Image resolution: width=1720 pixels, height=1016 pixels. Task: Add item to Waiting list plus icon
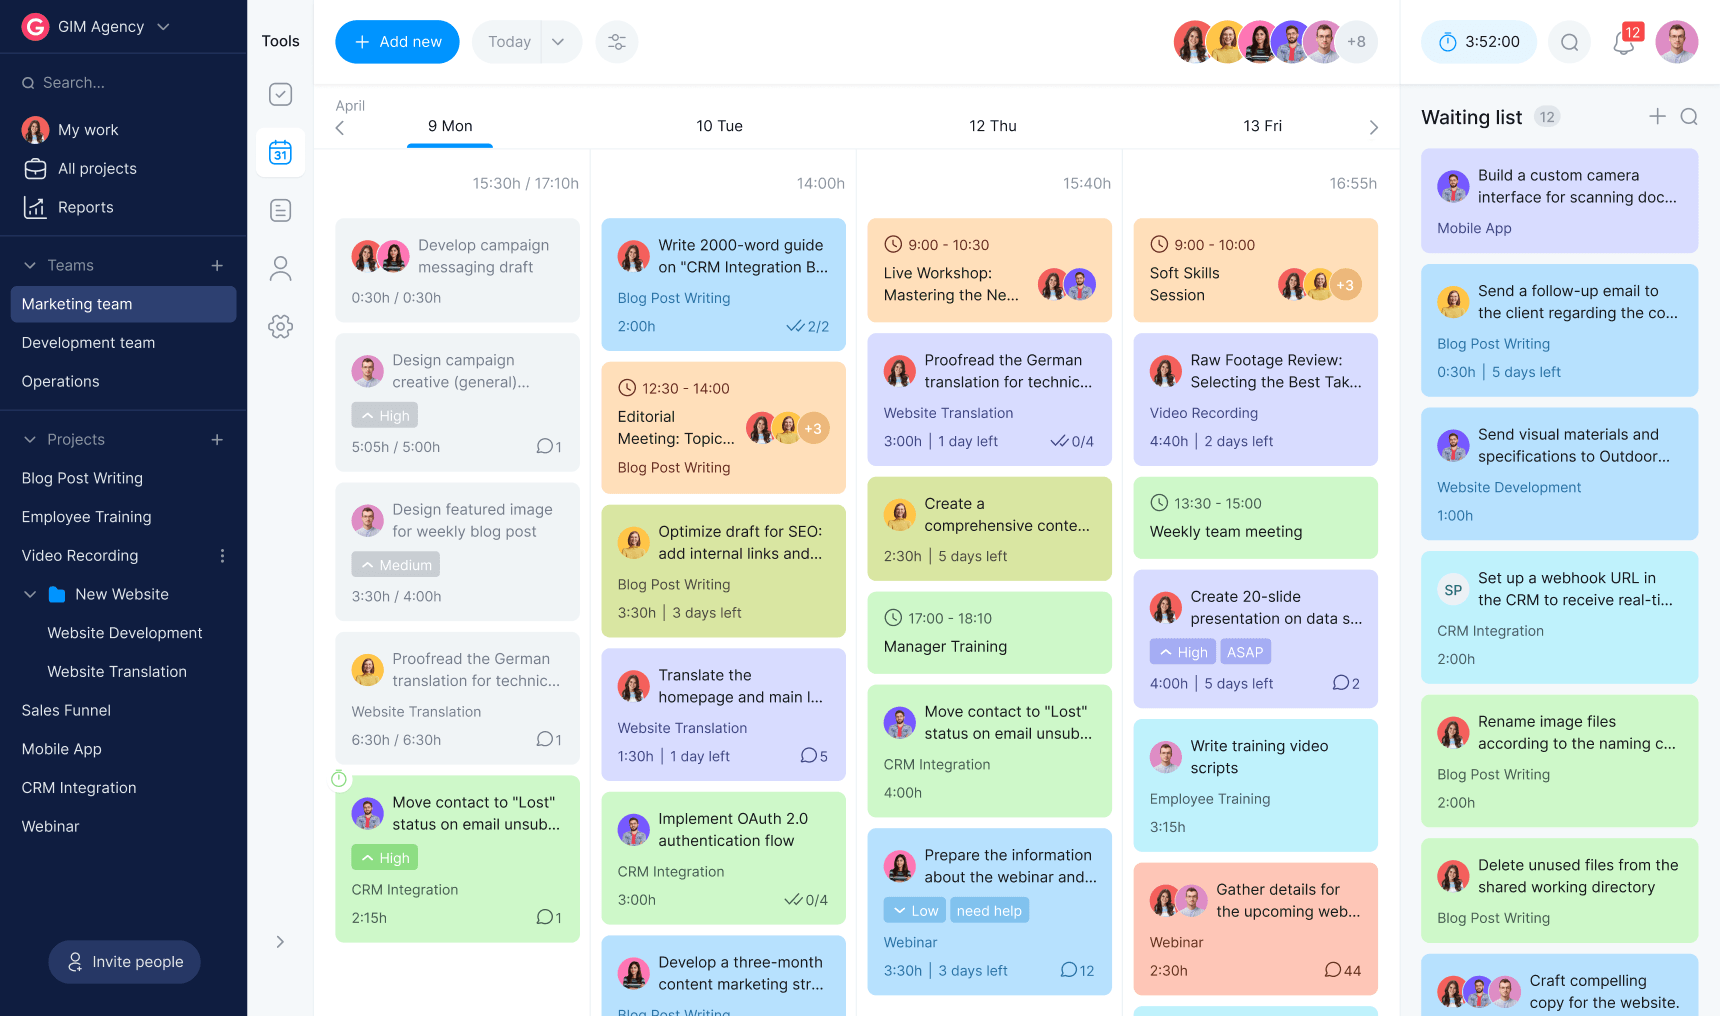(1657, 117)
